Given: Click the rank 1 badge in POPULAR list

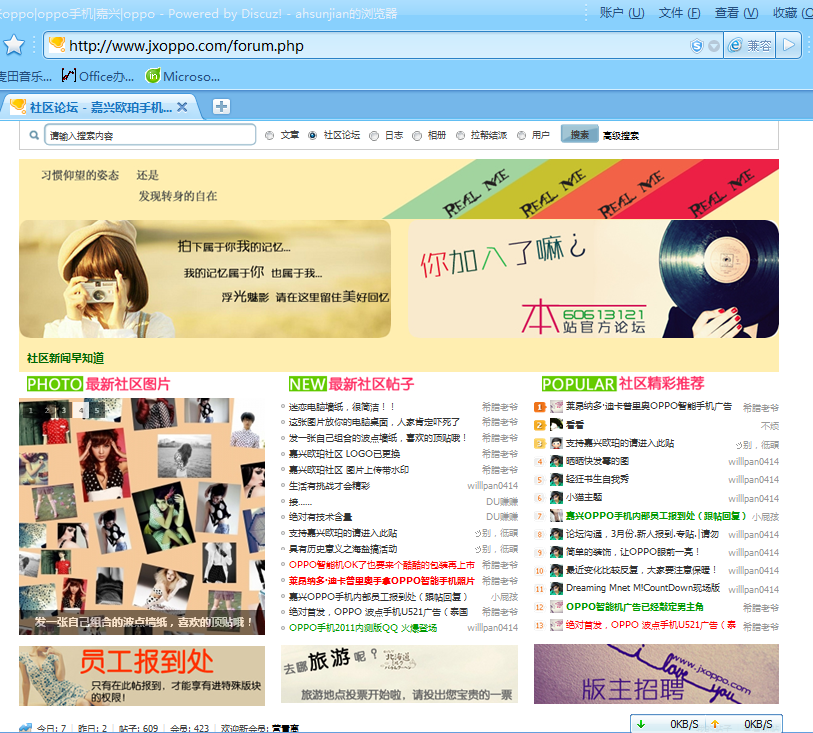Looking at the screenshot, I should pos(539,407).
